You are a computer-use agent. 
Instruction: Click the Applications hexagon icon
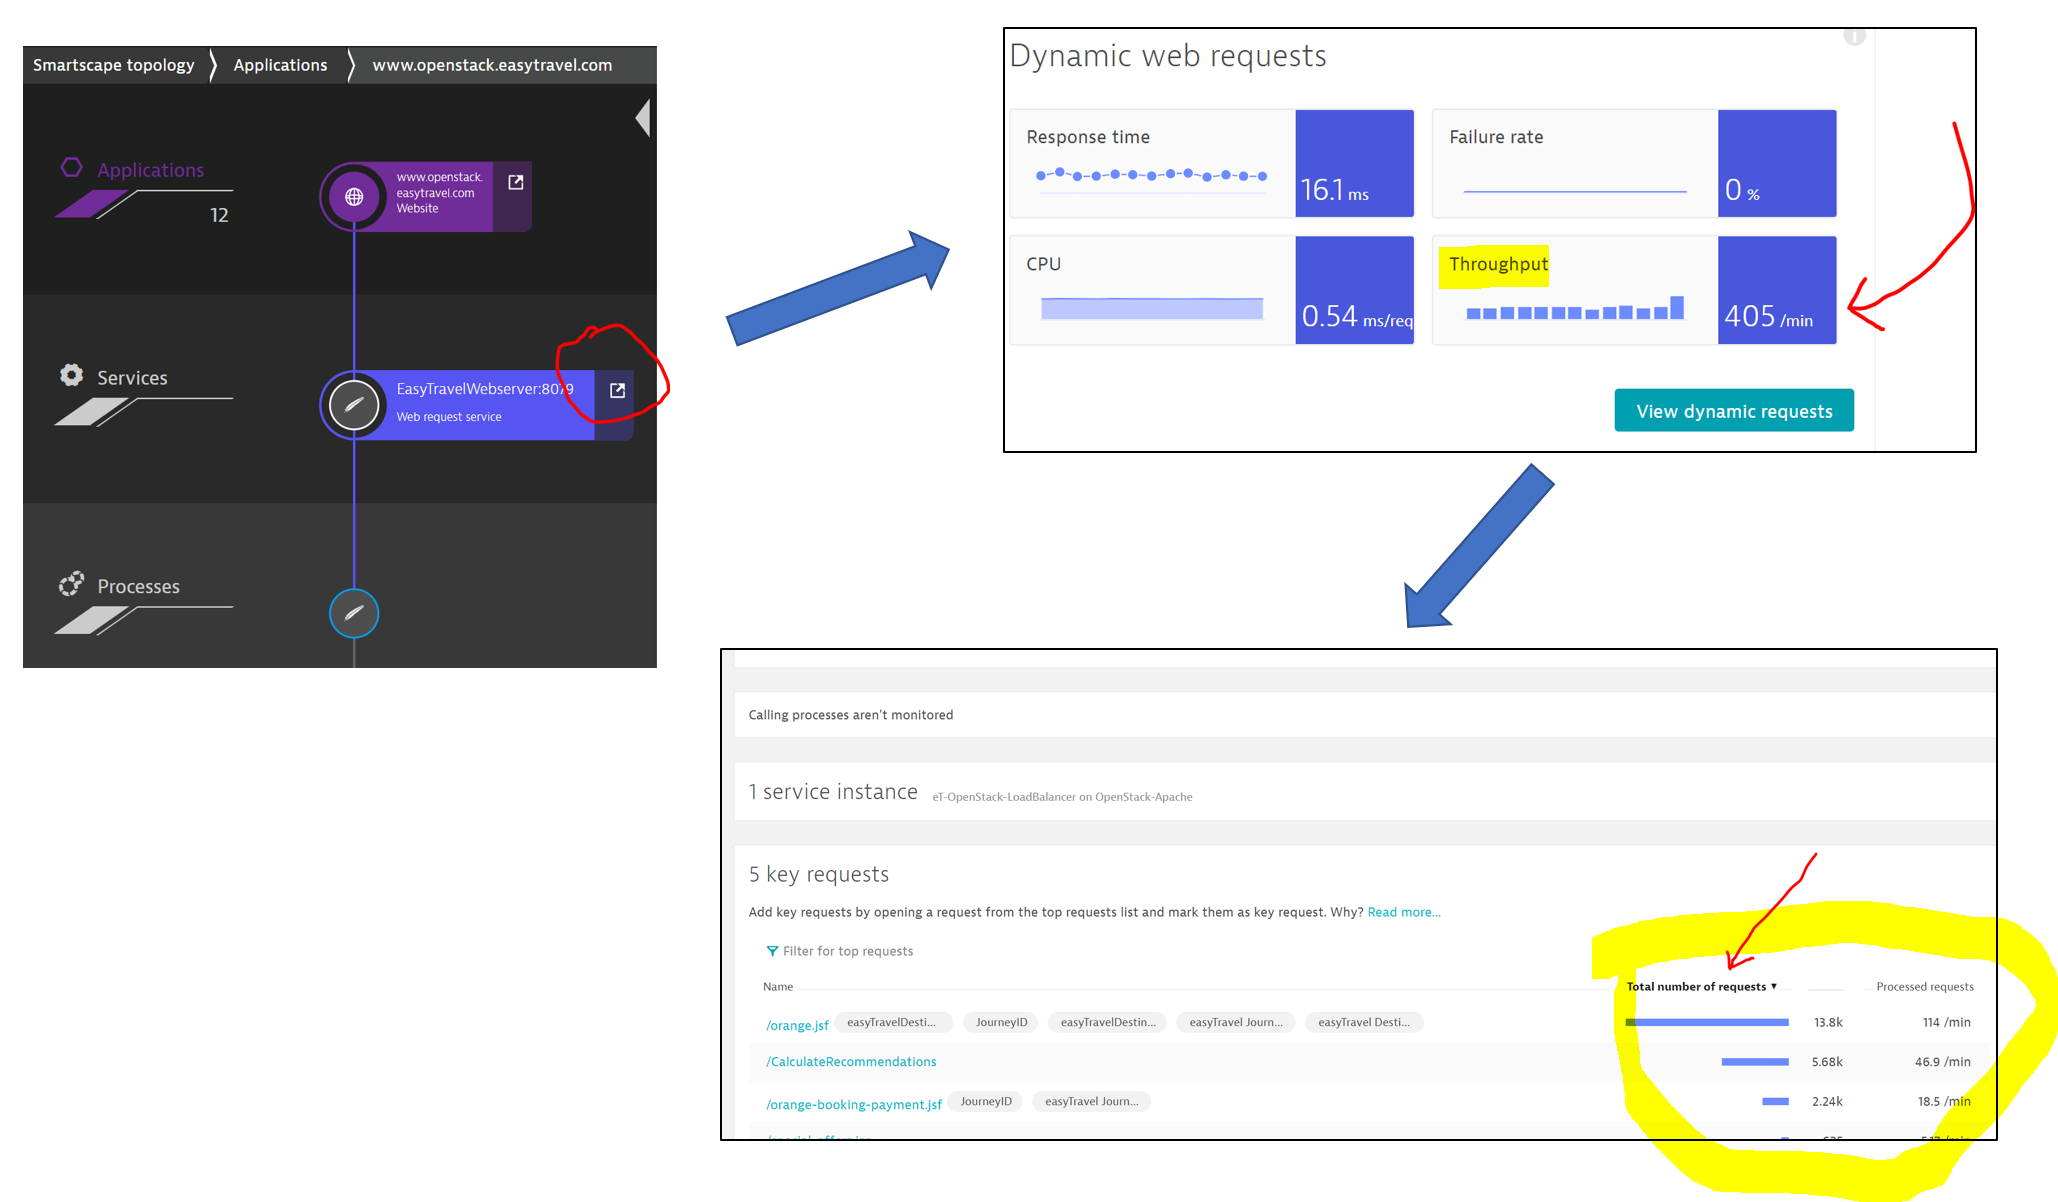tap(71, 167)
